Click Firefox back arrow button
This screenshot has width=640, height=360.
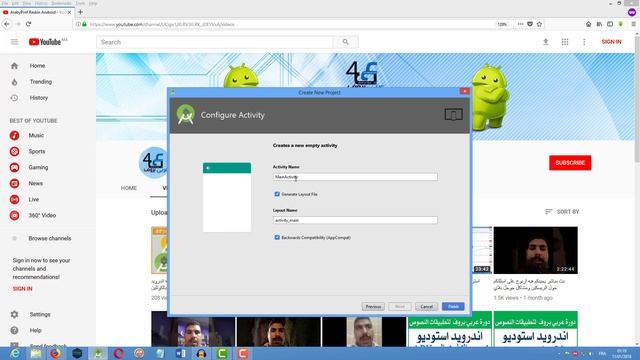(7, 24)
